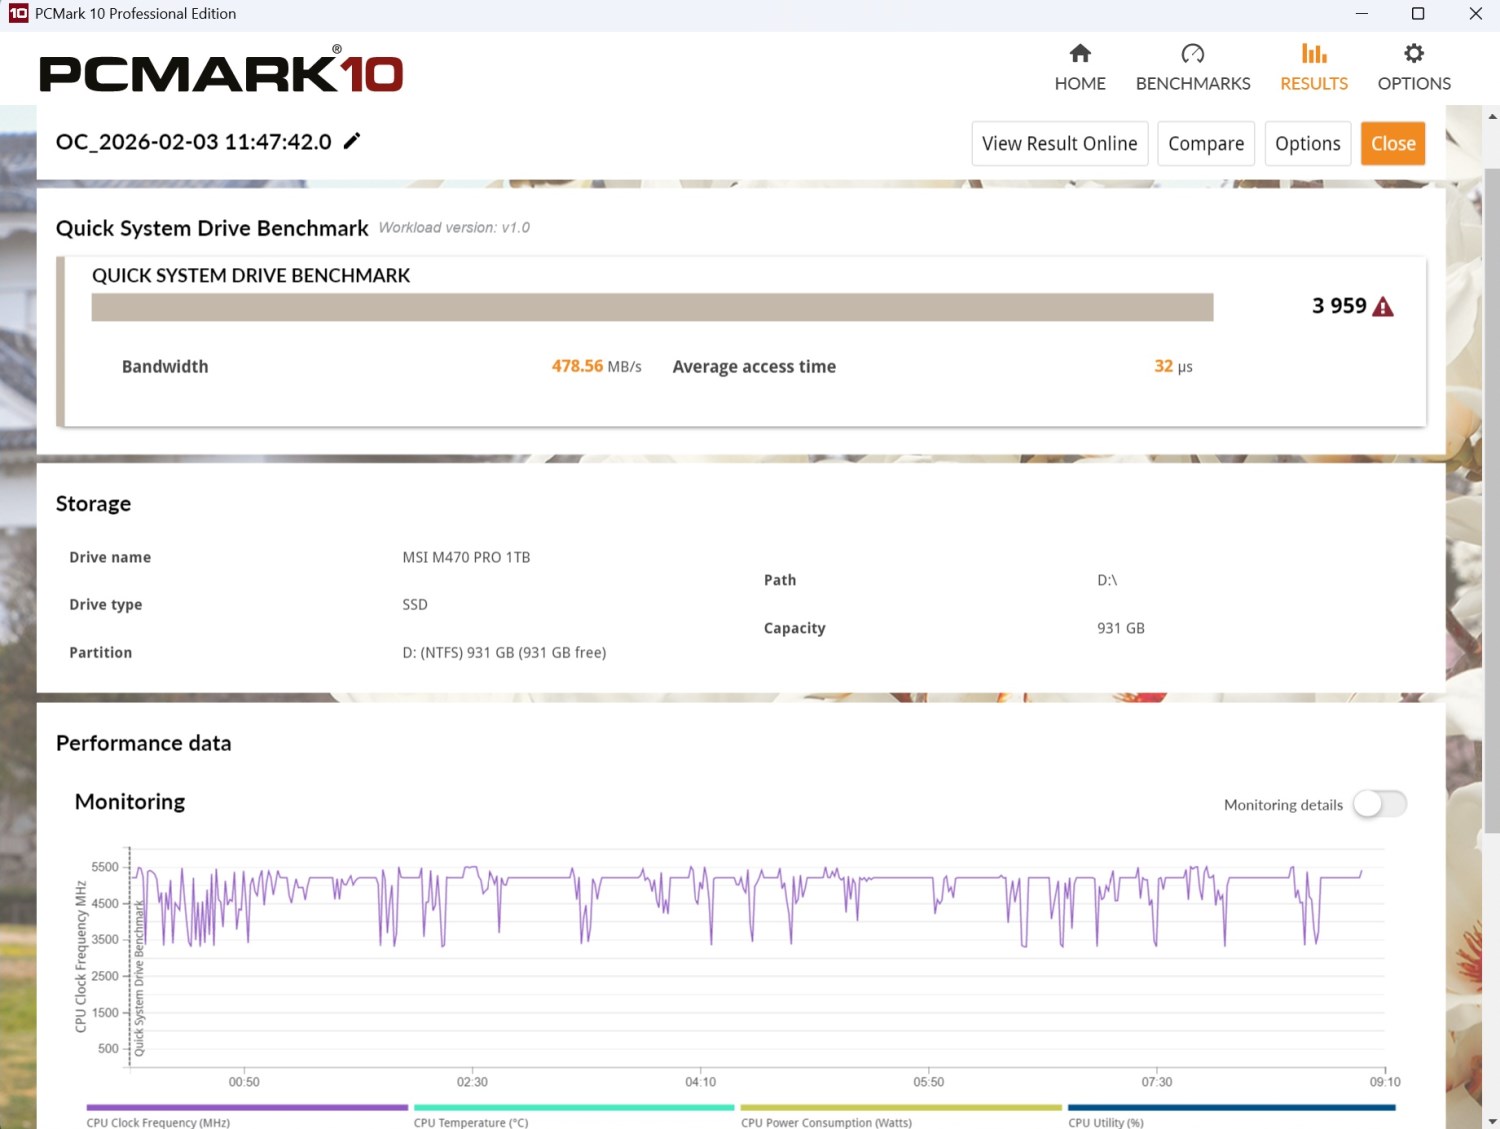Click the Monitoring heading
1500x1129 pixels.
[x=130, y=802]
